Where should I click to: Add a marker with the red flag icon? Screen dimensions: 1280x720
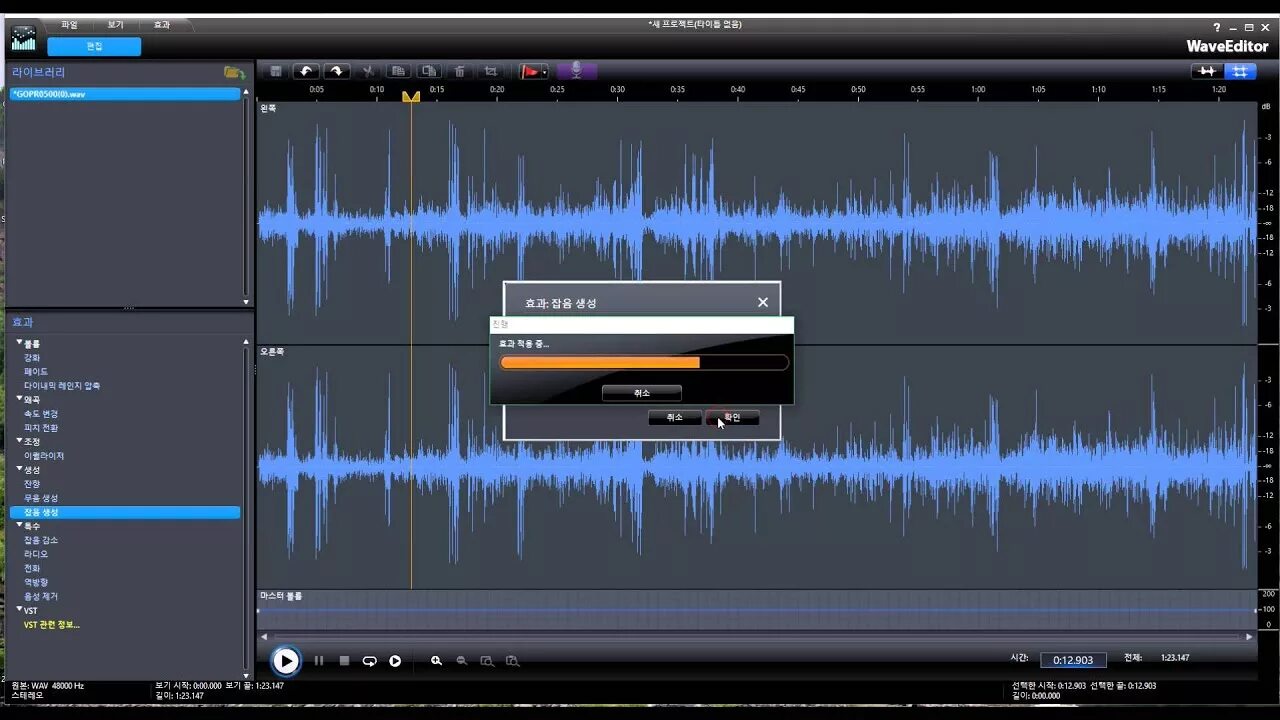click(530, 71)
